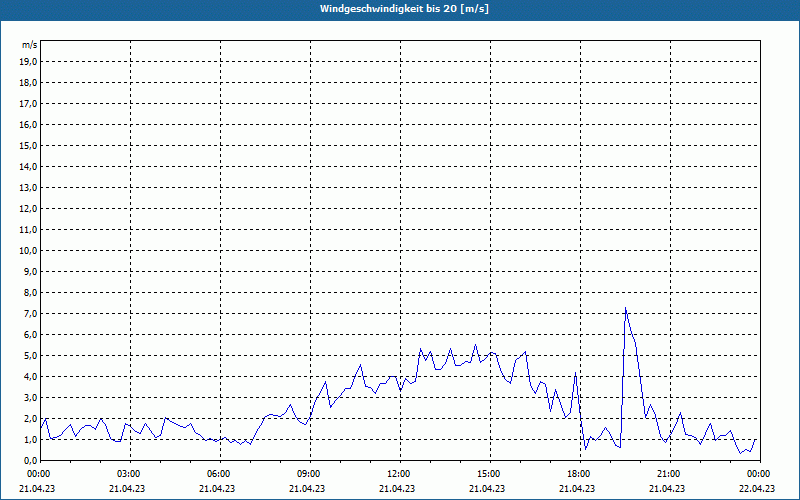Screen dimensions: 800x500
Task: Click the 18,0 y-axis label
Action: [x=28, y=83]
